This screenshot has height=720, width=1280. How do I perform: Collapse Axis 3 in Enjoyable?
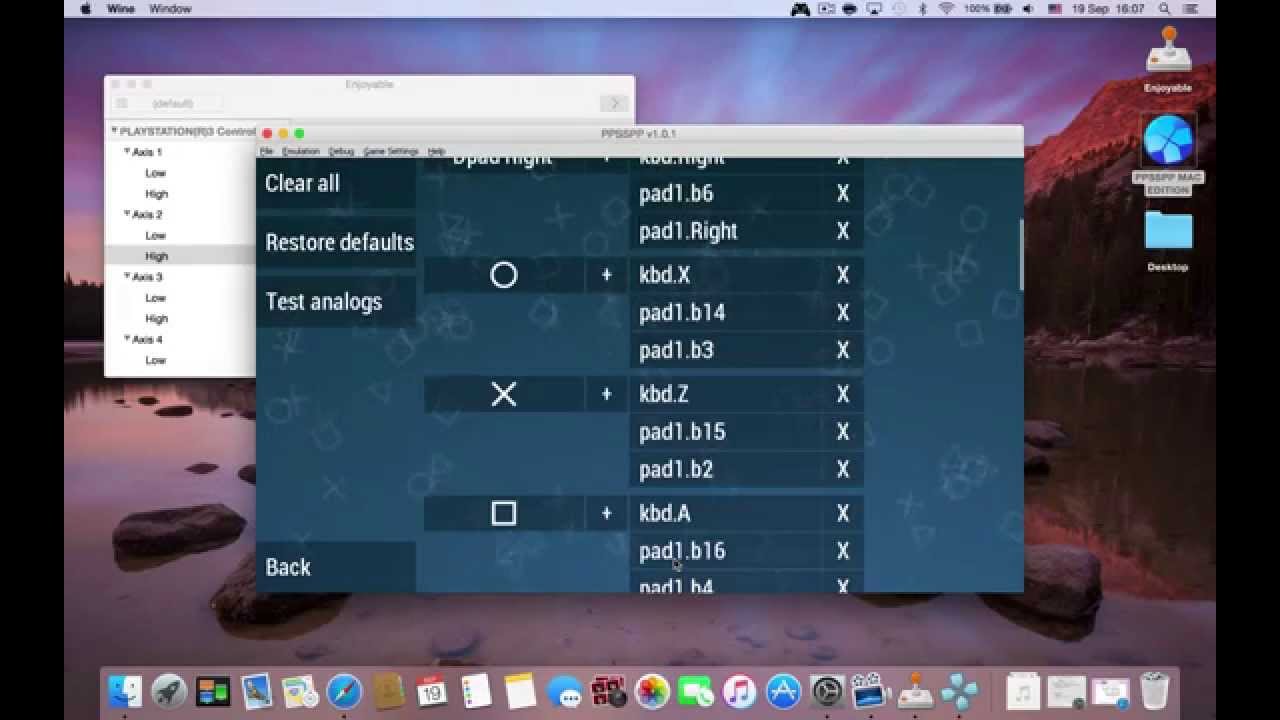point(127,276)
